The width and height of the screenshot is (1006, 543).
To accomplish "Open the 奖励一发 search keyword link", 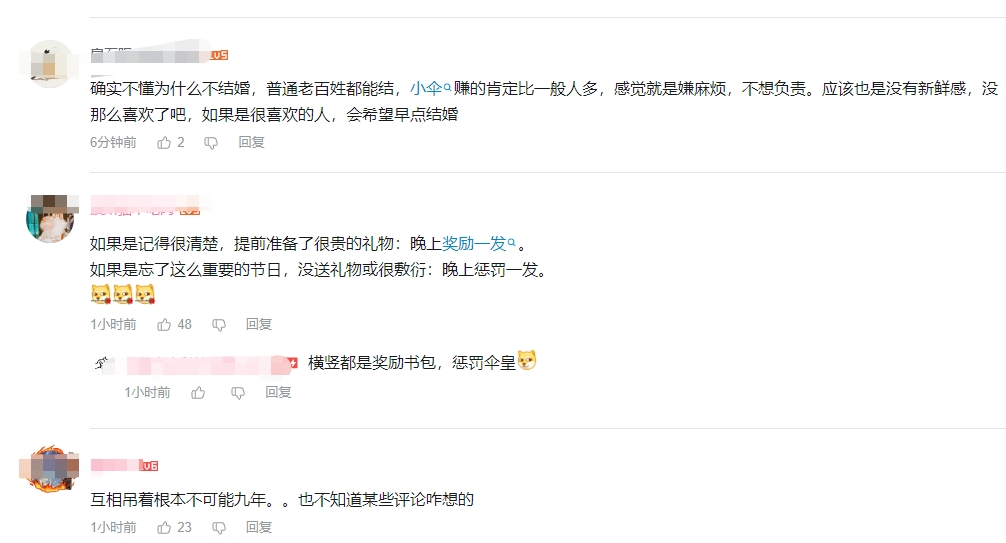I will click(x=479, y=244).
